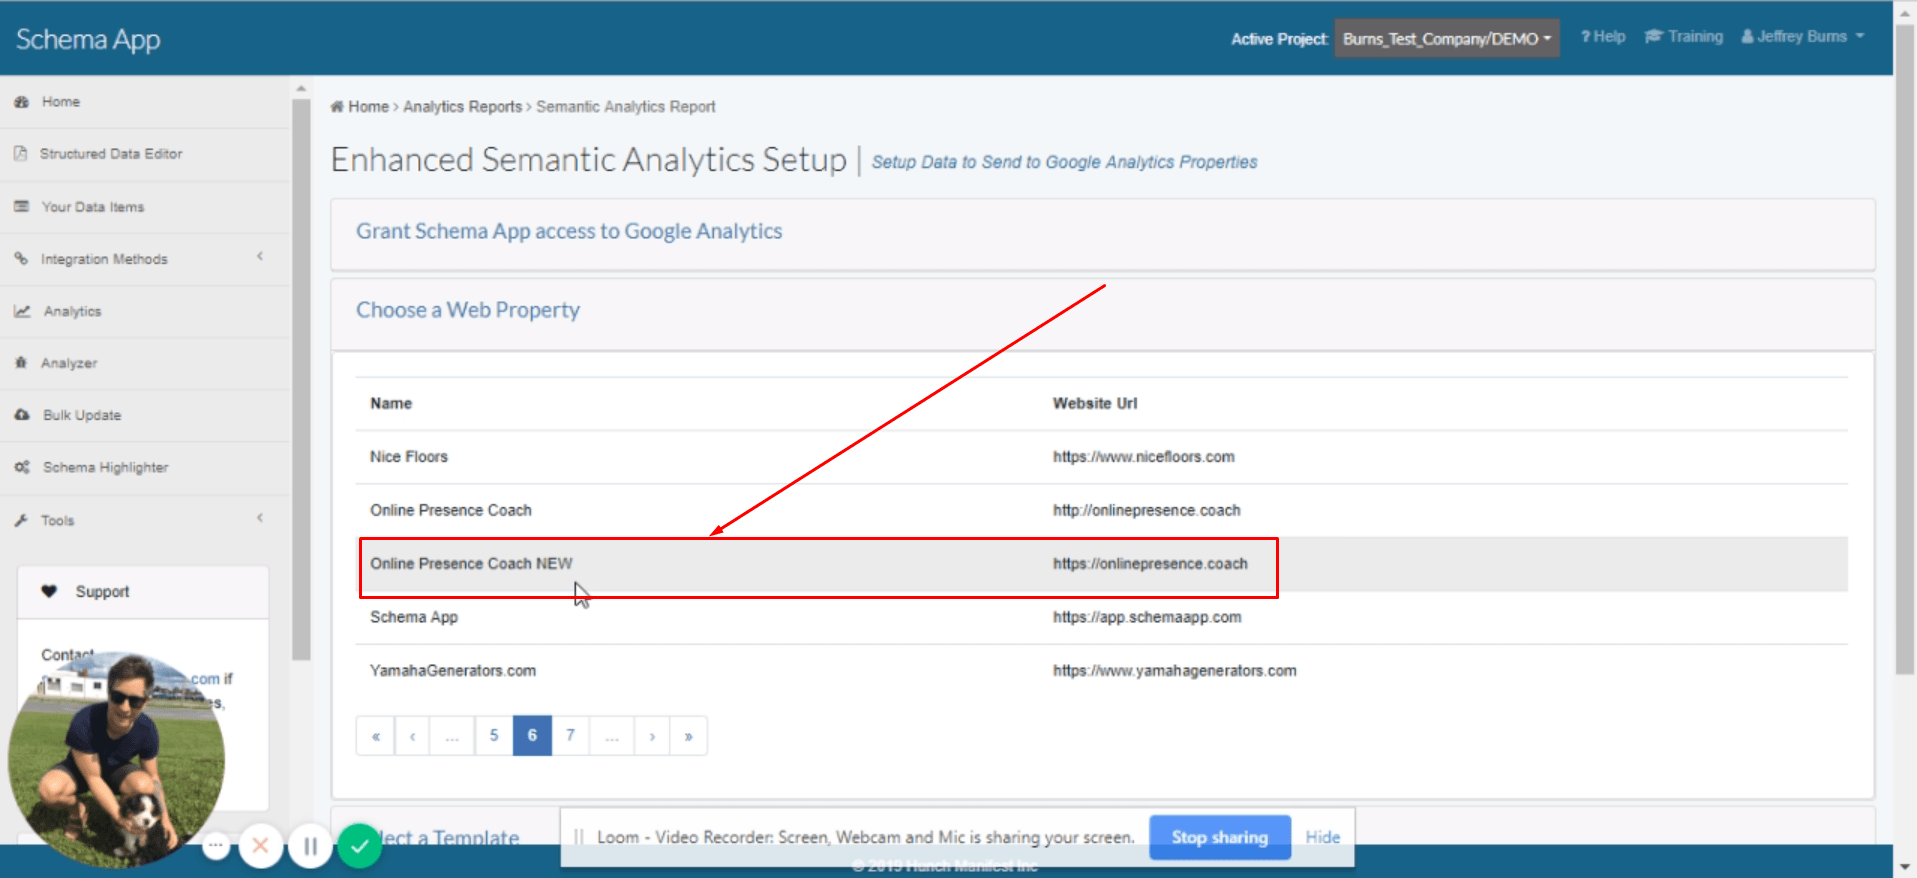
Task: Go to first page of pagination
Action: (376, 736)
